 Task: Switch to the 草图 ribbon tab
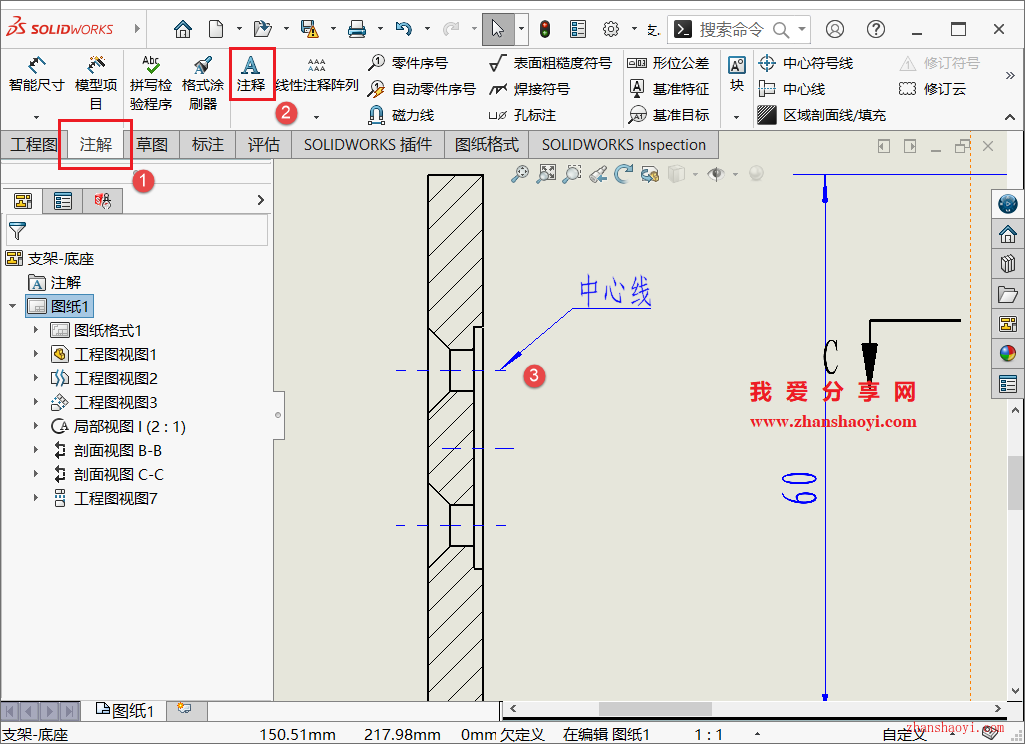[152, 144]
